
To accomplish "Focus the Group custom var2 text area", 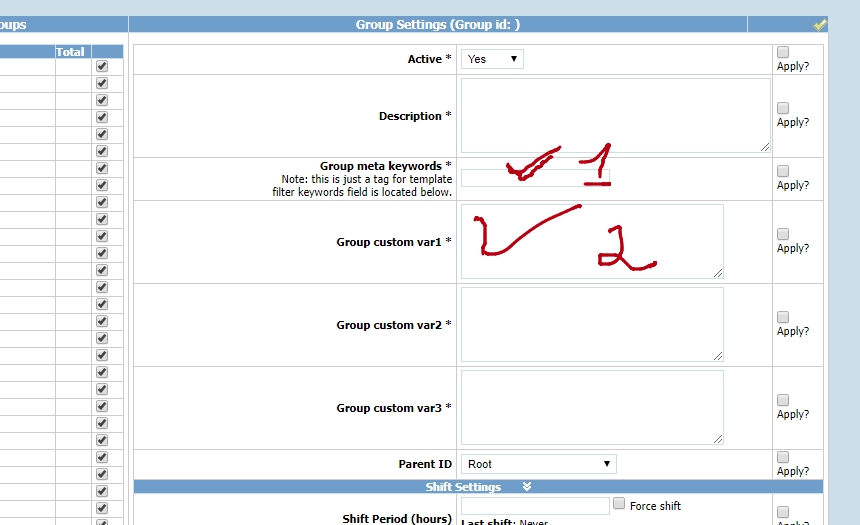I will tap(592, 325).
